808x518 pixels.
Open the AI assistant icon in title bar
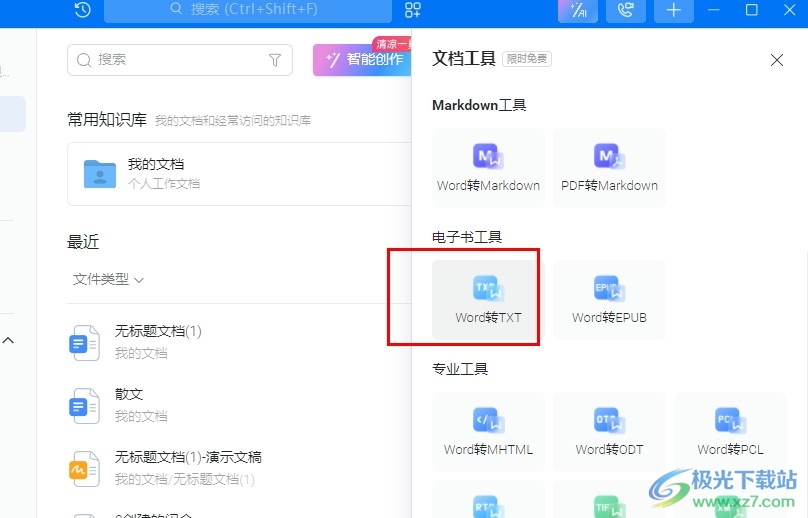tap(578, 10)
